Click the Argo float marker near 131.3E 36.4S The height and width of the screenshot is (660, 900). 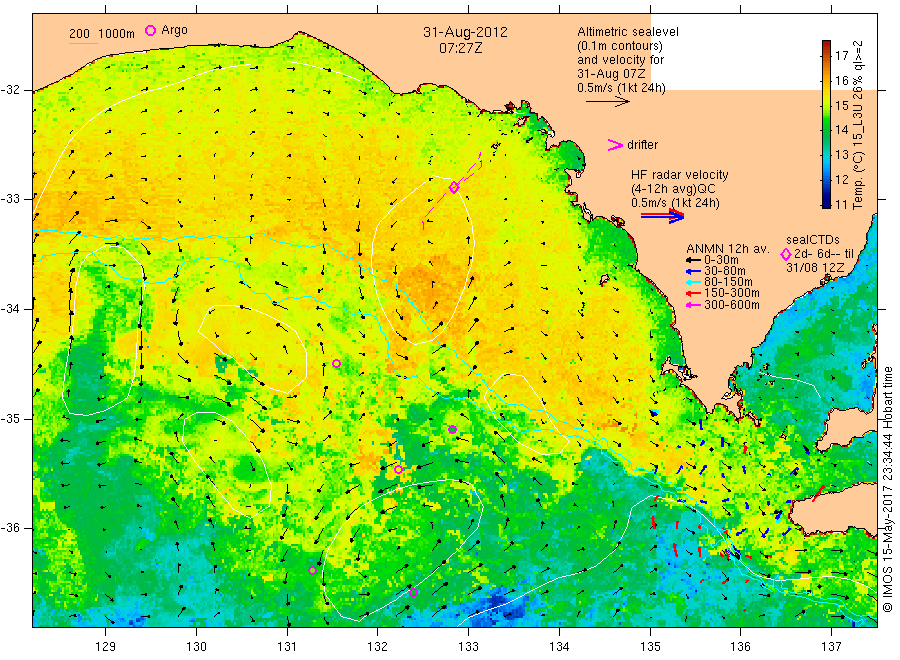tap(312, 570)
